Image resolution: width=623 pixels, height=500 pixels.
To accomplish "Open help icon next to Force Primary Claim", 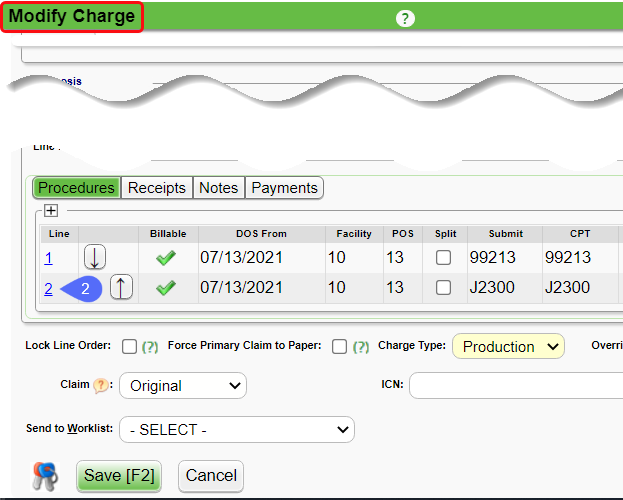I will pos(360,347).
